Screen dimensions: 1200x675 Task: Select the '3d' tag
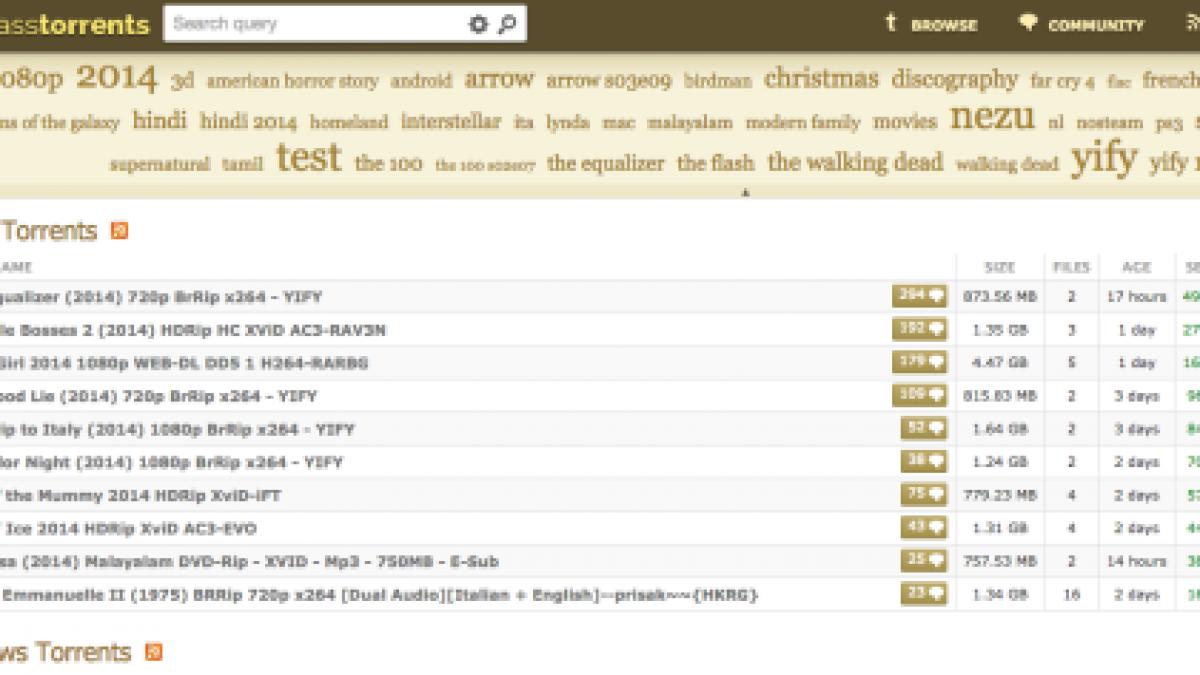tap(182, 81)
